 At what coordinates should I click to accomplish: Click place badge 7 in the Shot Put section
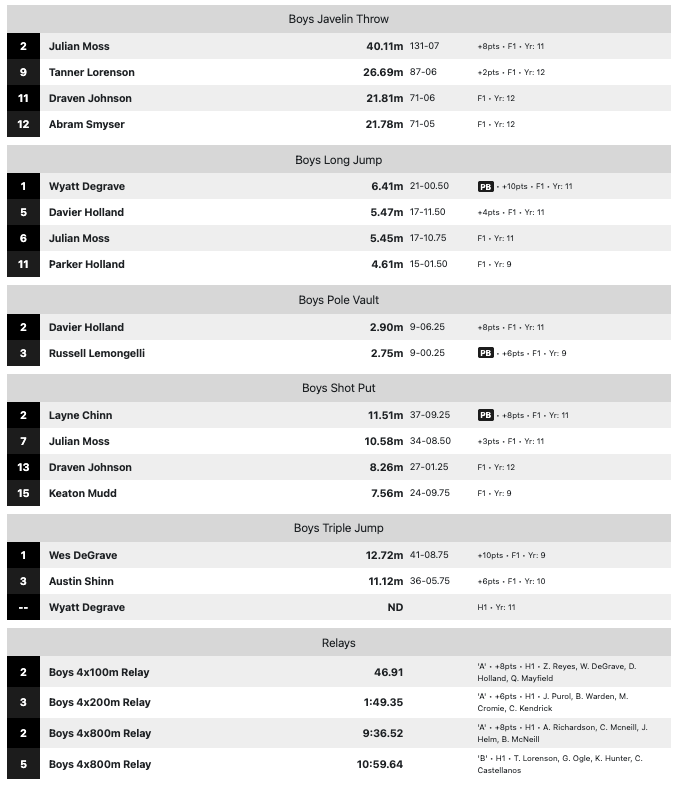[x=23, y=441]
